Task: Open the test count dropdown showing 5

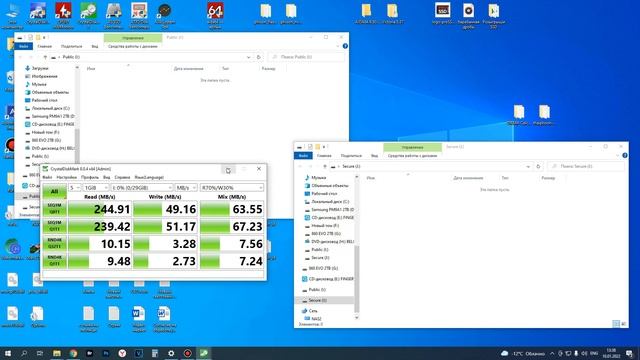Action: [x=74, y=188]
